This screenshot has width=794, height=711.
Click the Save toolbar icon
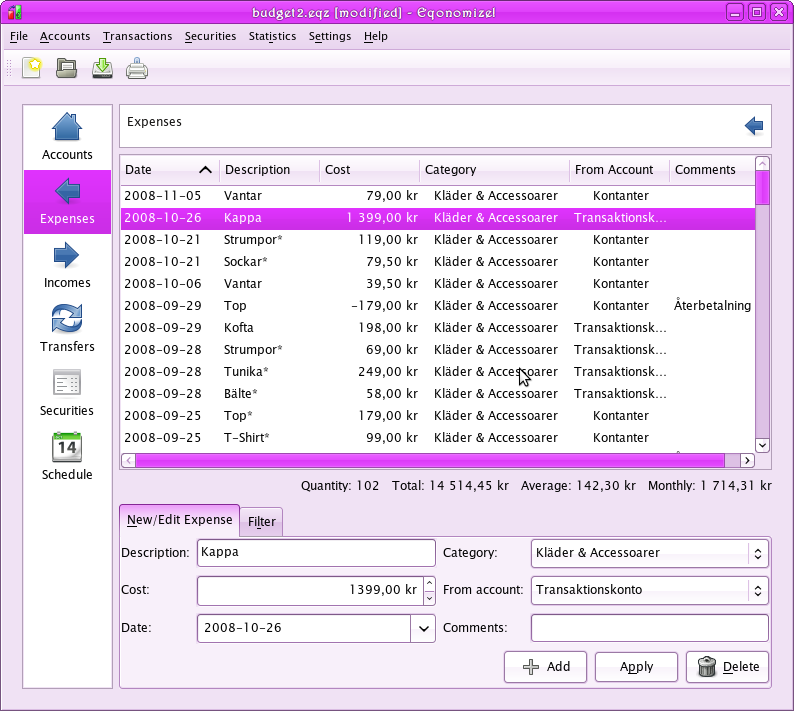[x=102, y=68]
